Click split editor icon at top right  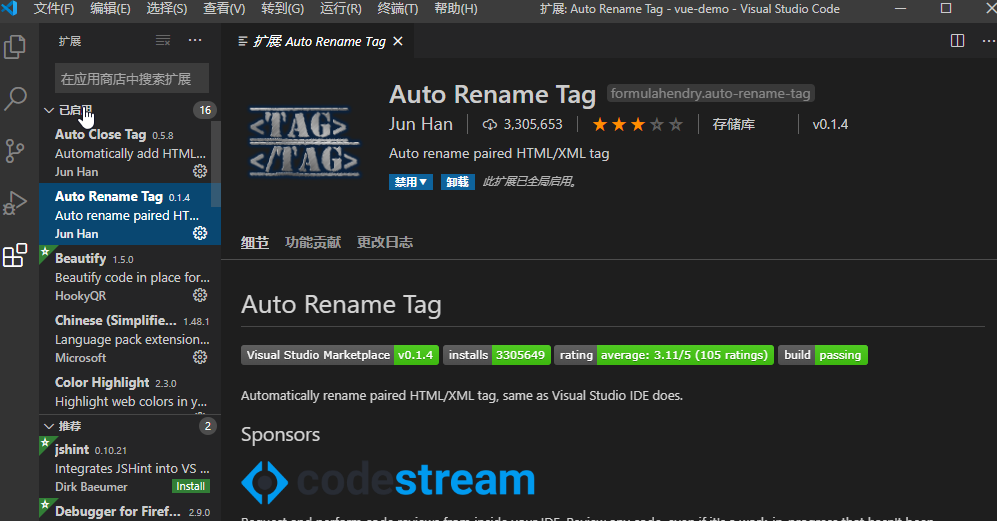tap(957, 41)
